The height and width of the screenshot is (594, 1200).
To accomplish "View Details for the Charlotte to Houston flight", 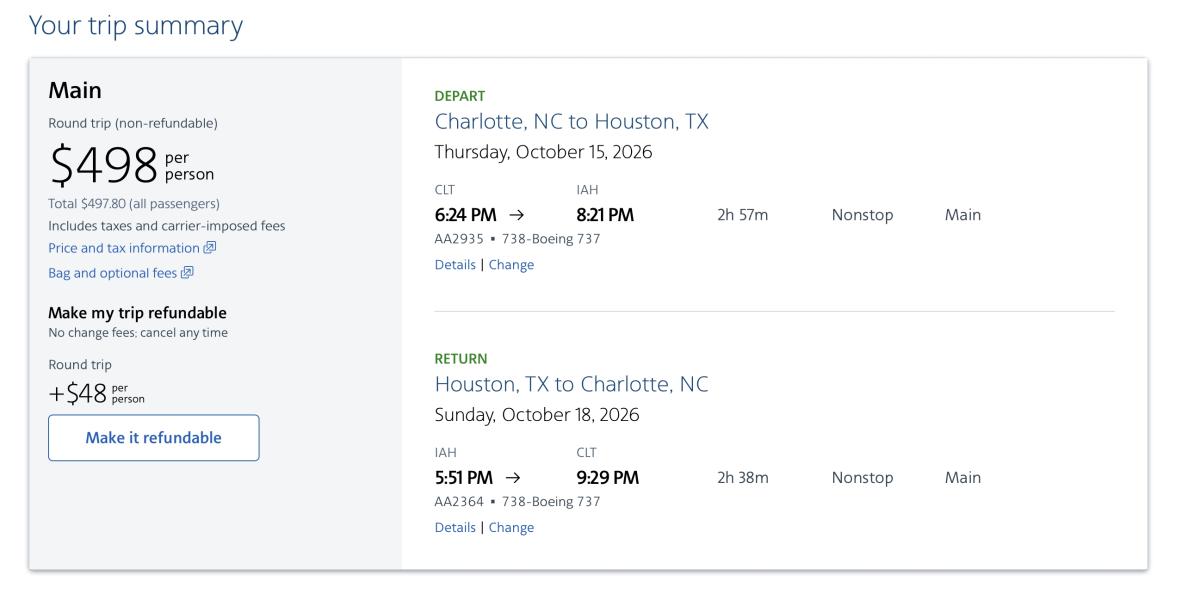I will (455, 265).
